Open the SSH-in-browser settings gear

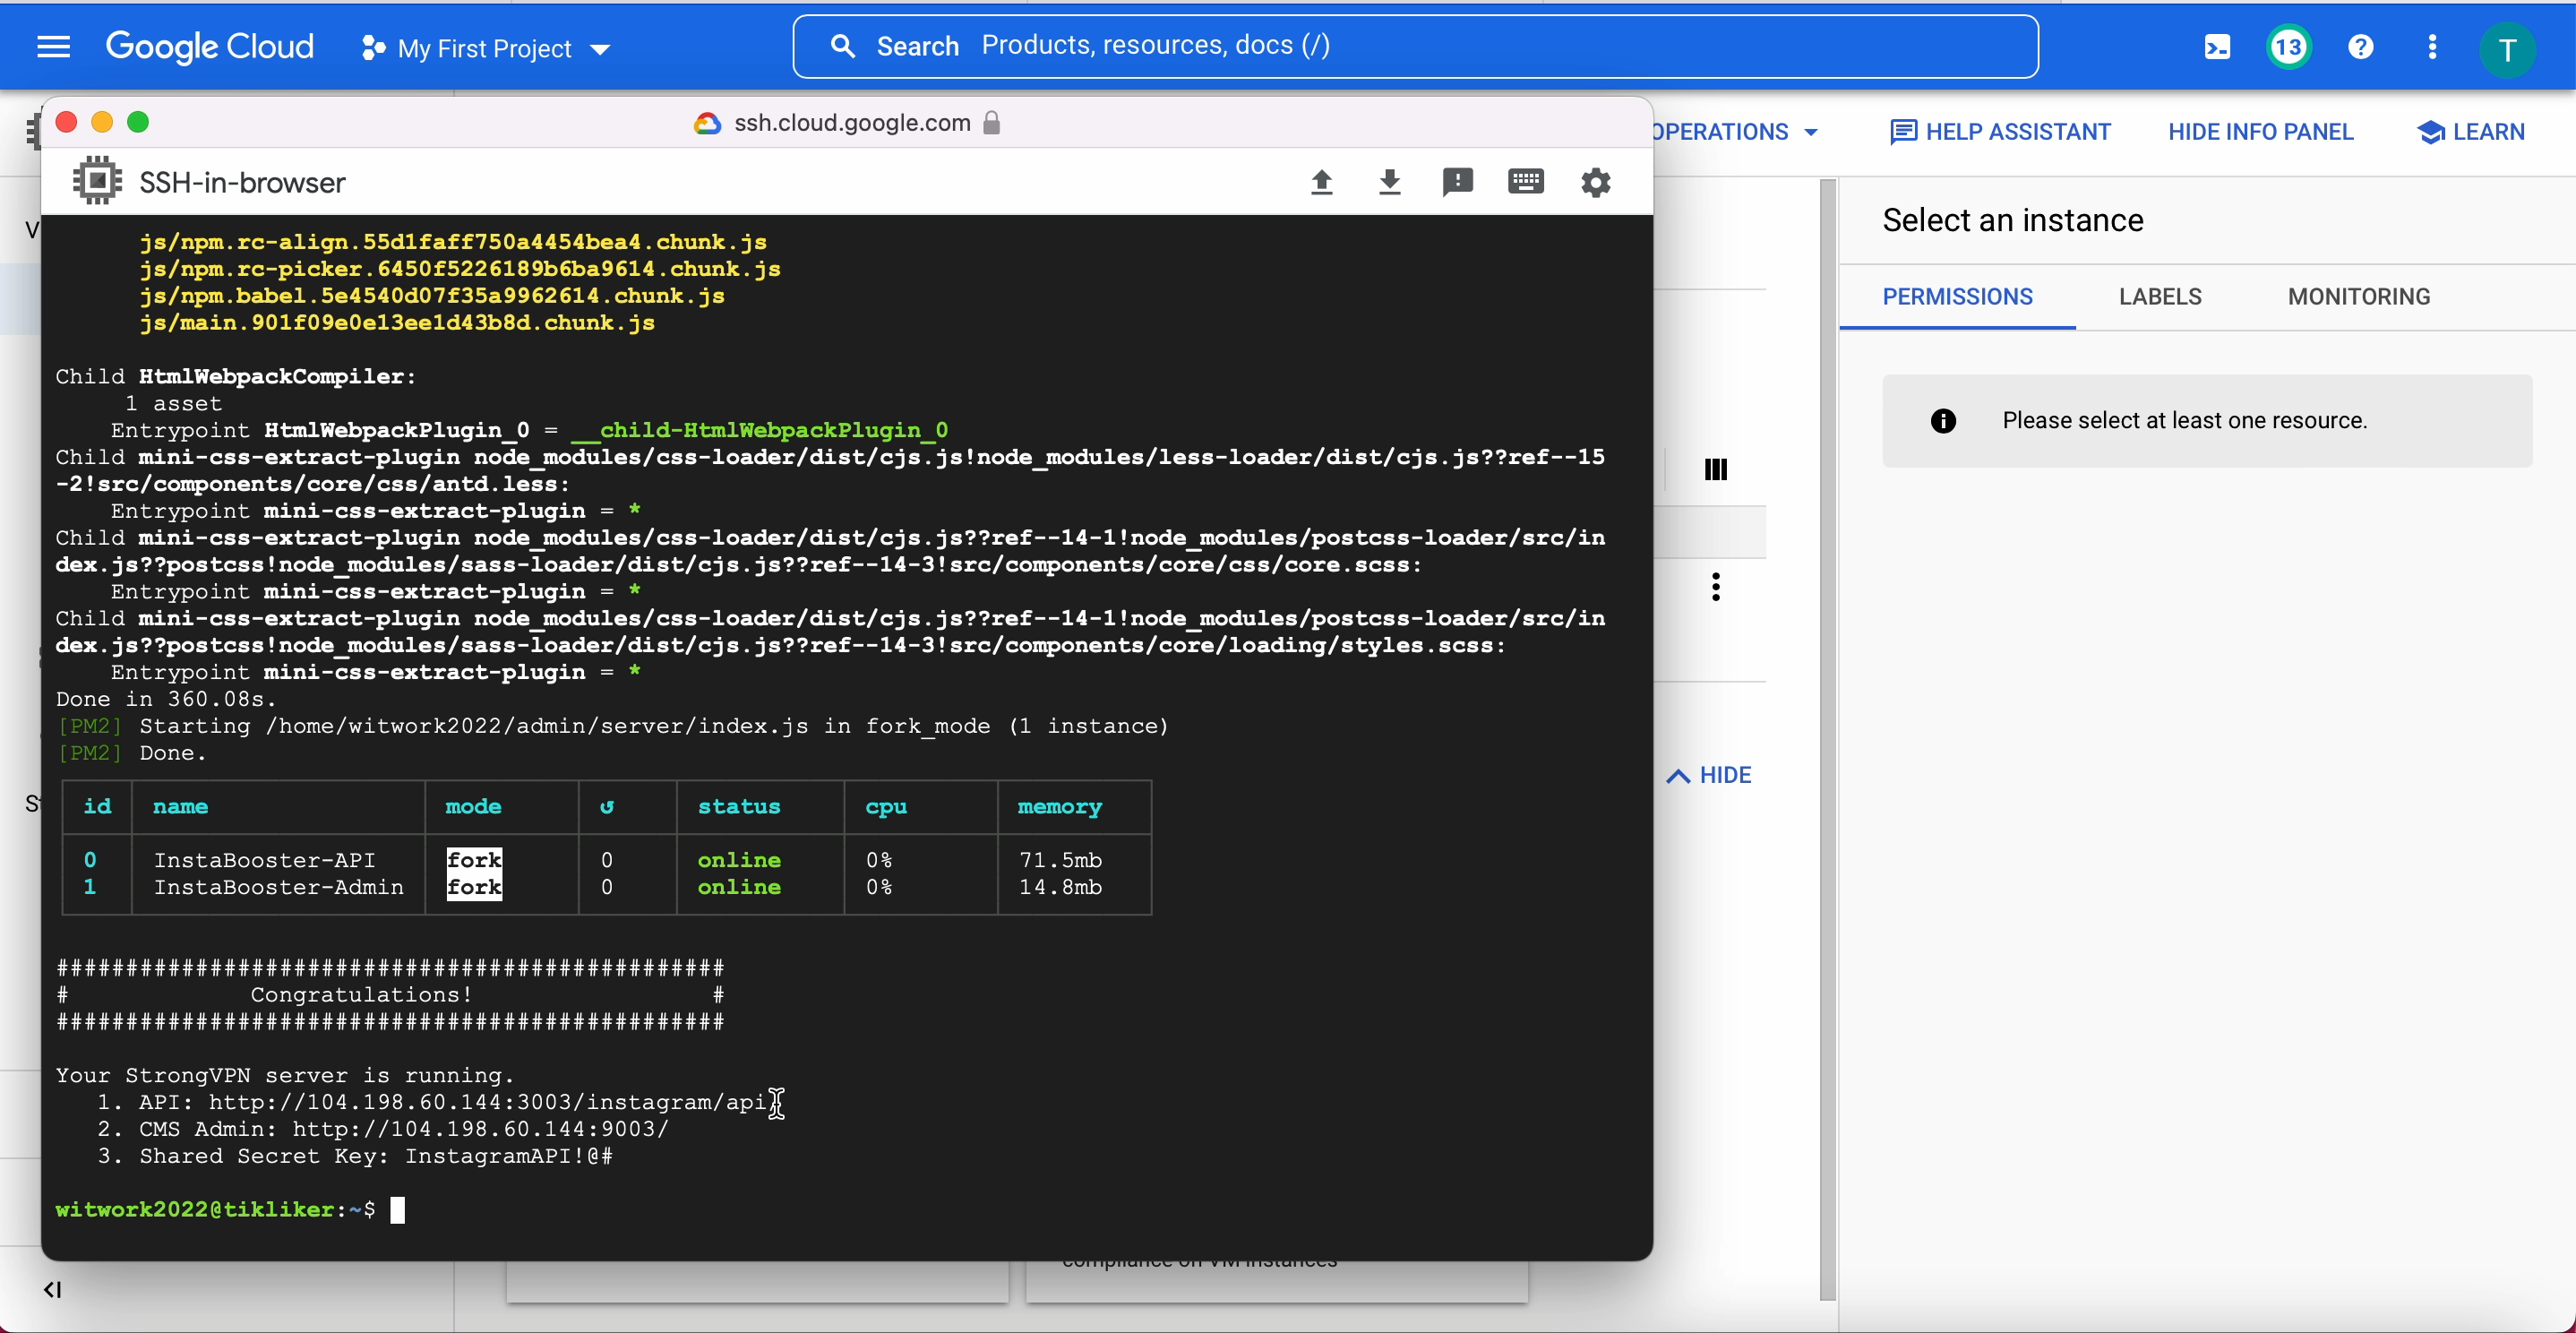(x=1595, y=182)
